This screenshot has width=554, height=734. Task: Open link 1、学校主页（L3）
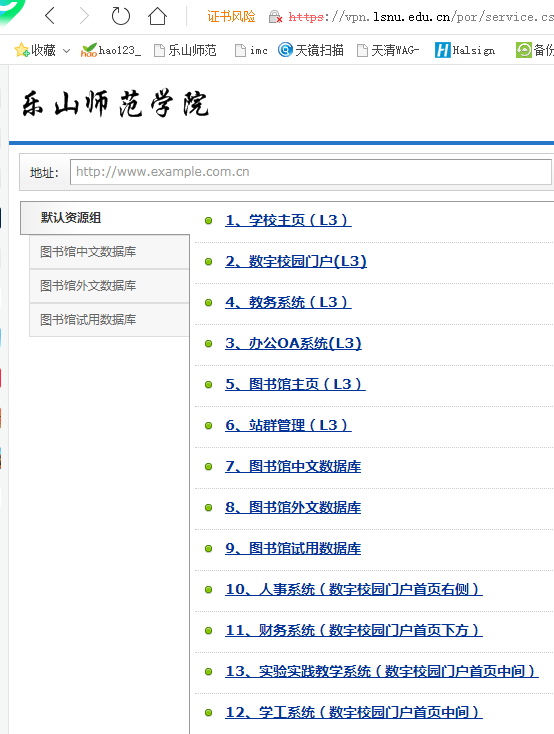click(288, 220)
